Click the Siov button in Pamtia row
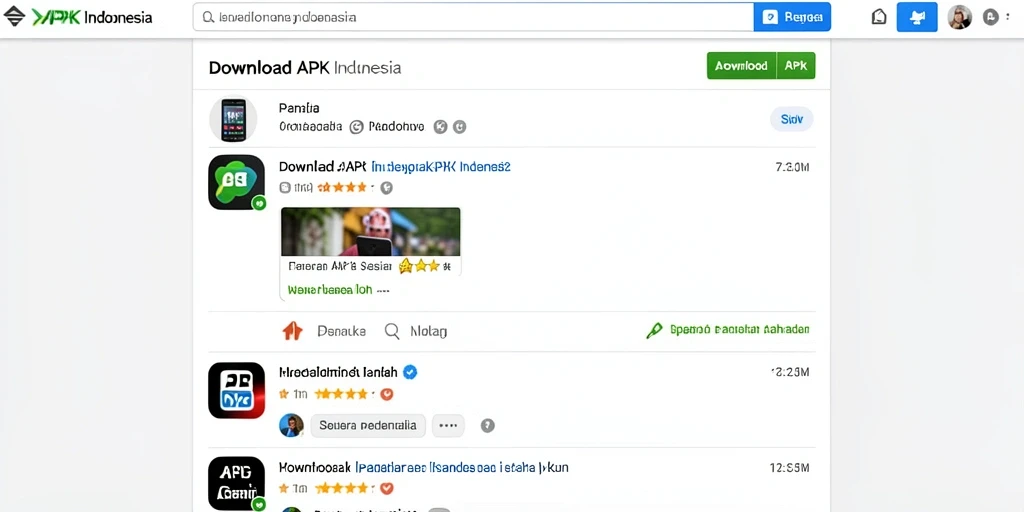 (x=792, y=120)
